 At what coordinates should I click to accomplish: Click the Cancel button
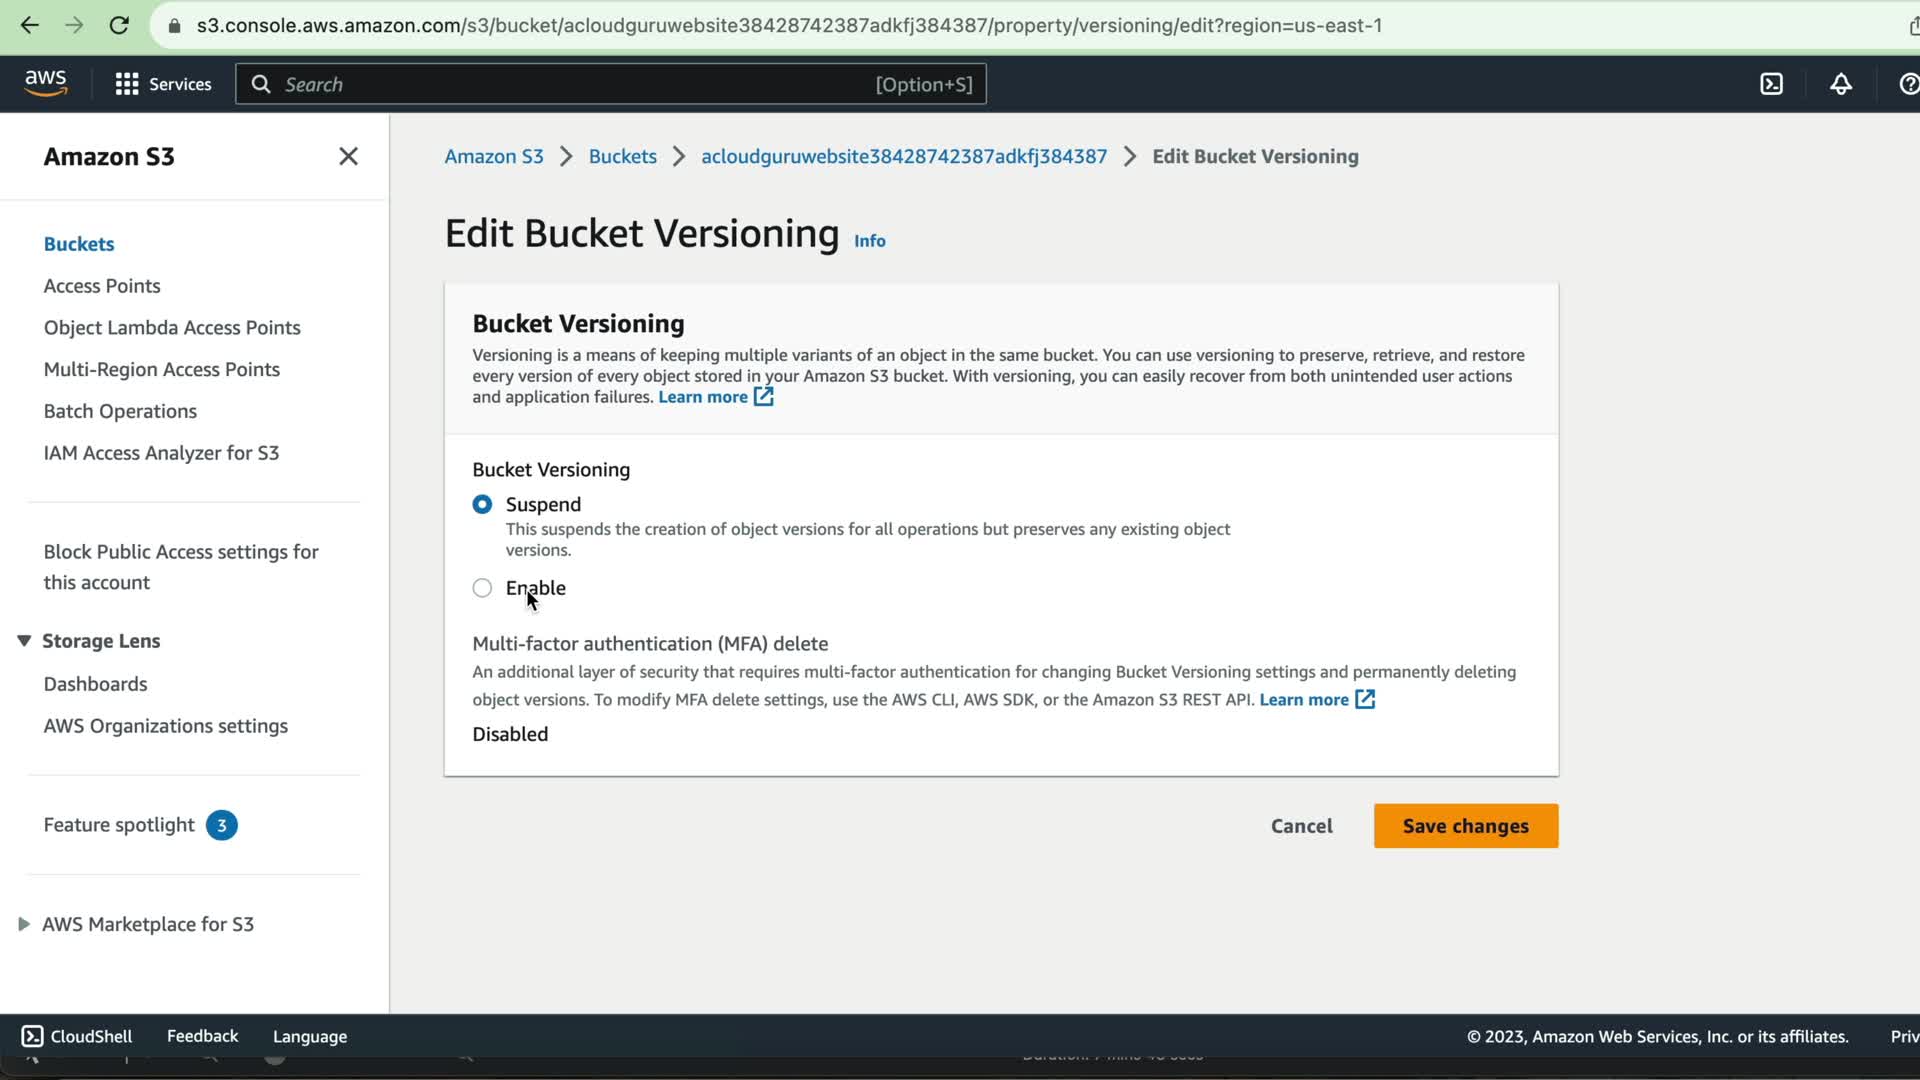(x=1301, y=826)
